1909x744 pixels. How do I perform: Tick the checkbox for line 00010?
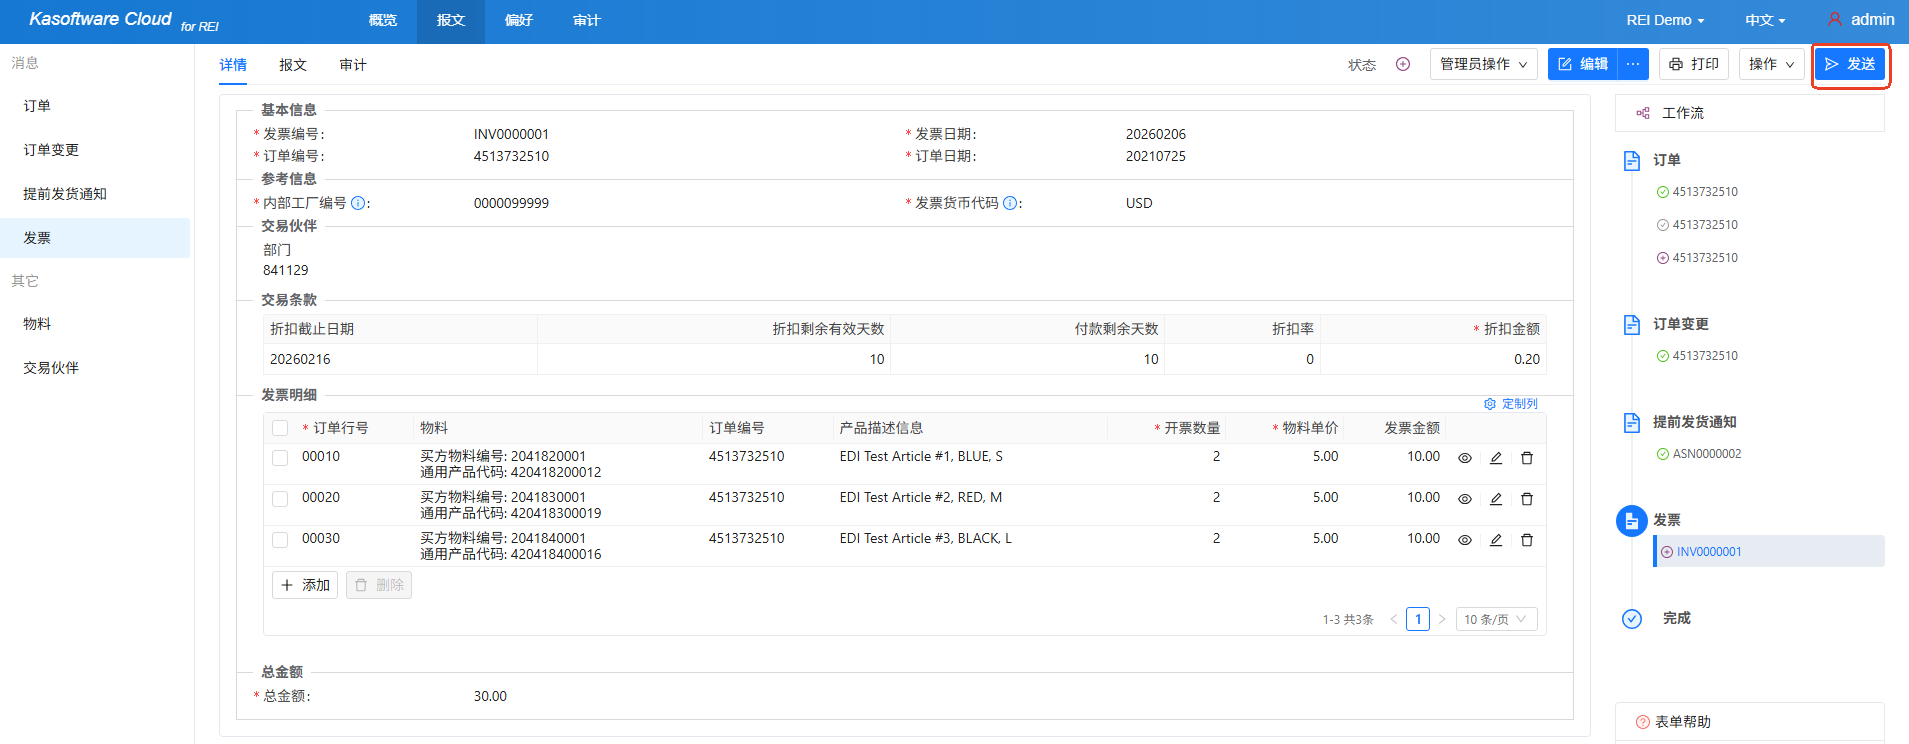(x=280, y=458)
